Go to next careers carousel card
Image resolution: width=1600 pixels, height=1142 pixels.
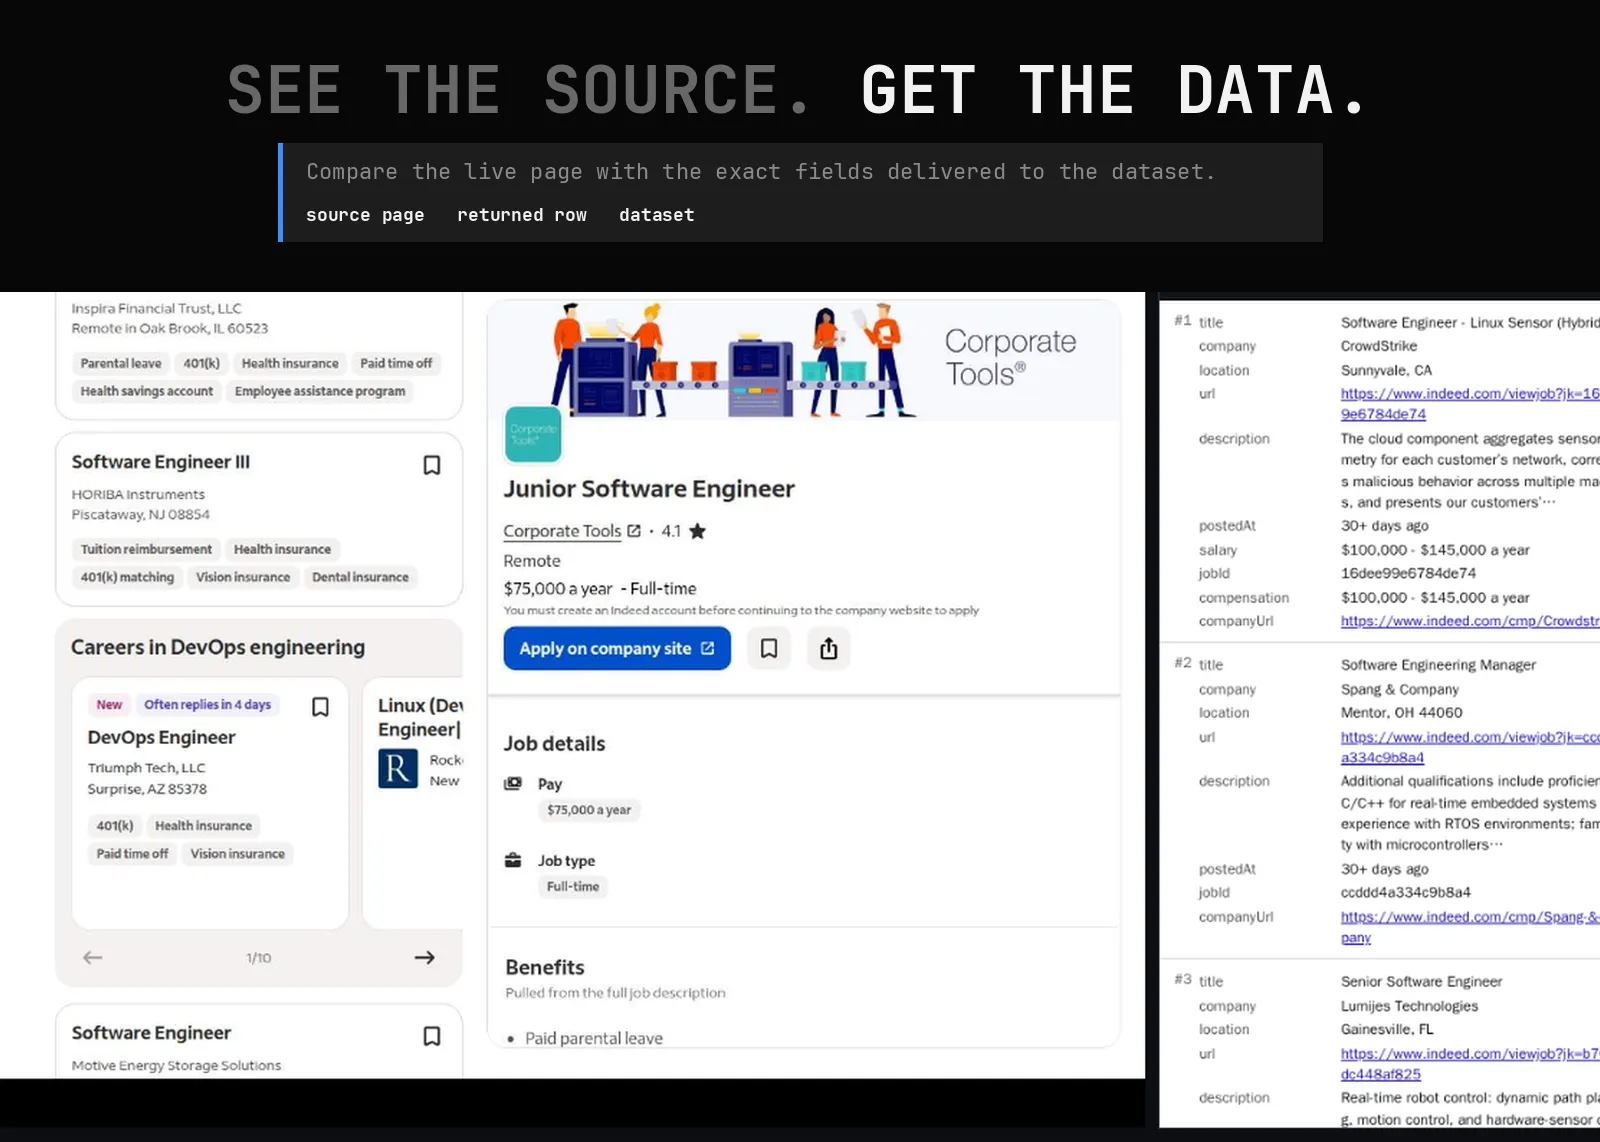click(x=425, y=957)
